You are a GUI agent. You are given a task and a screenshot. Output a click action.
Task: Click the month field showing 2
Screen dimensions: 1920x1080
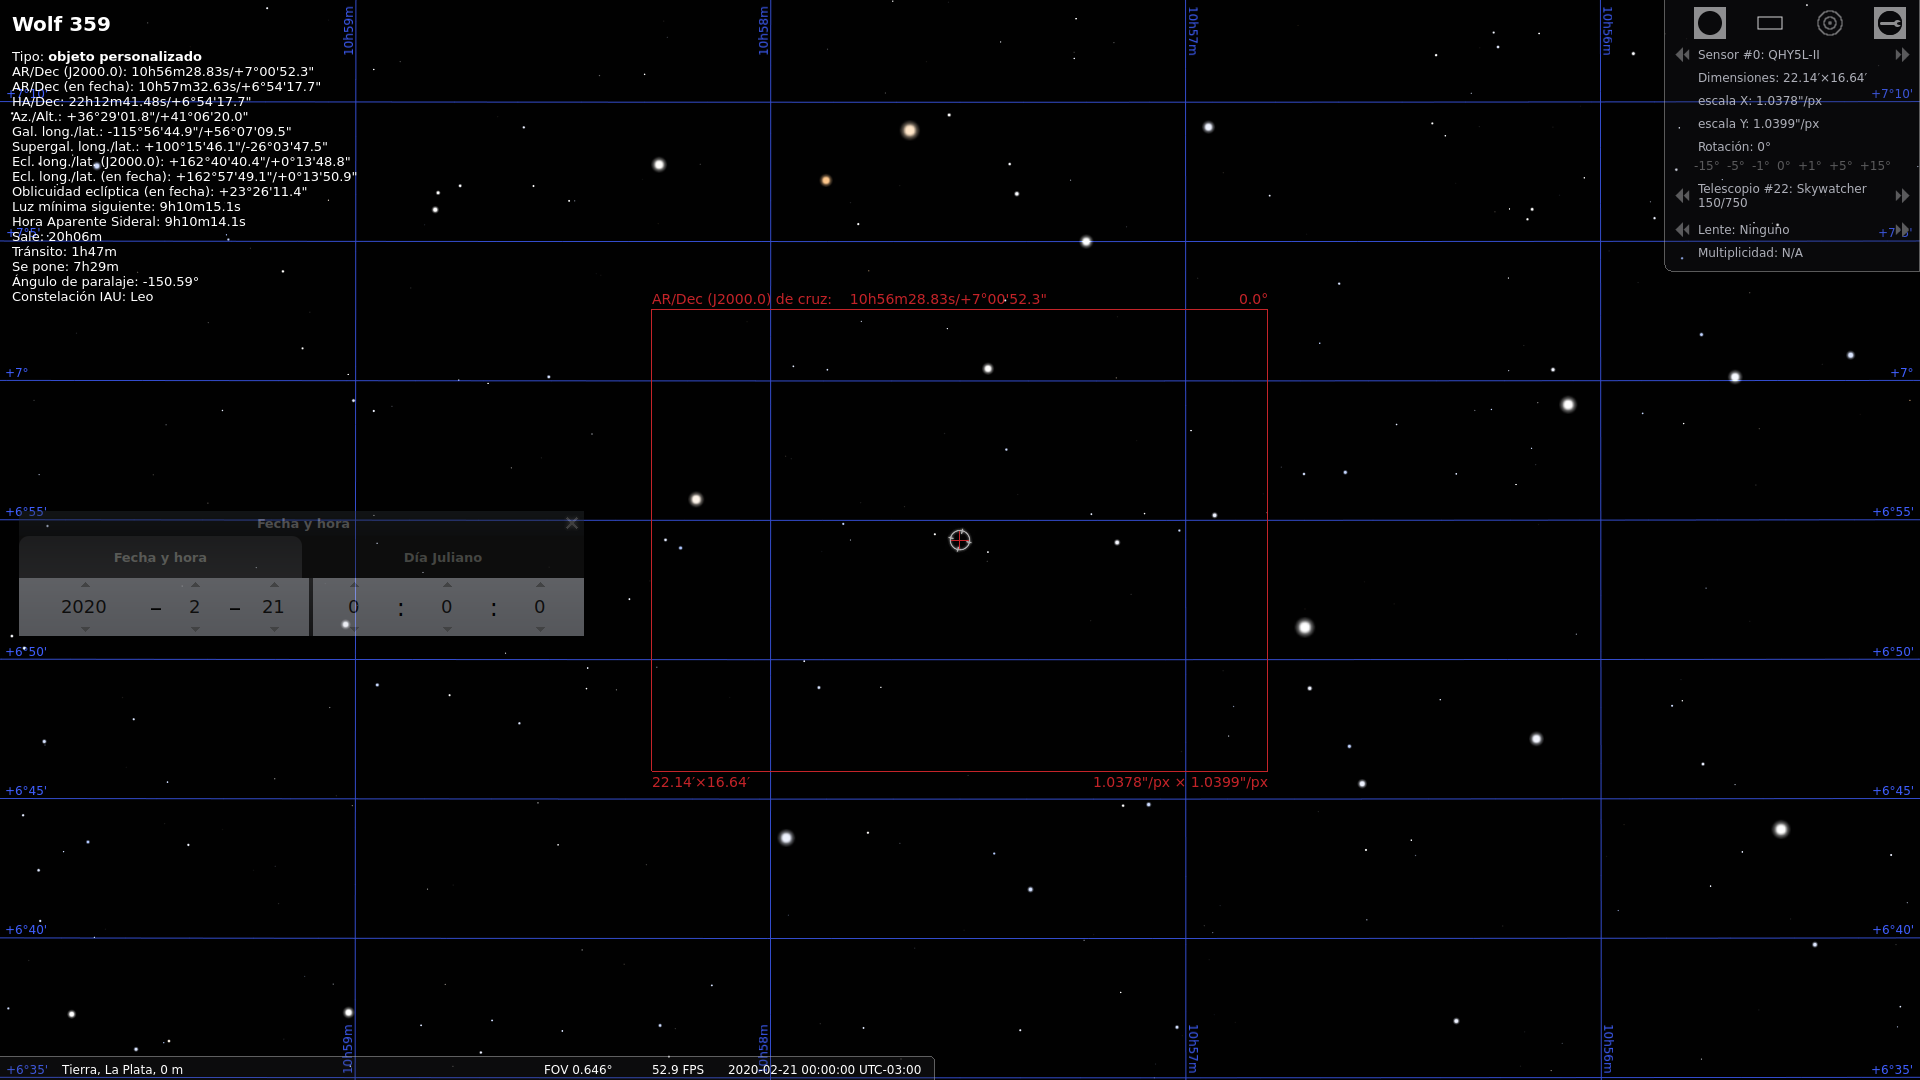[x=195, y=607]
